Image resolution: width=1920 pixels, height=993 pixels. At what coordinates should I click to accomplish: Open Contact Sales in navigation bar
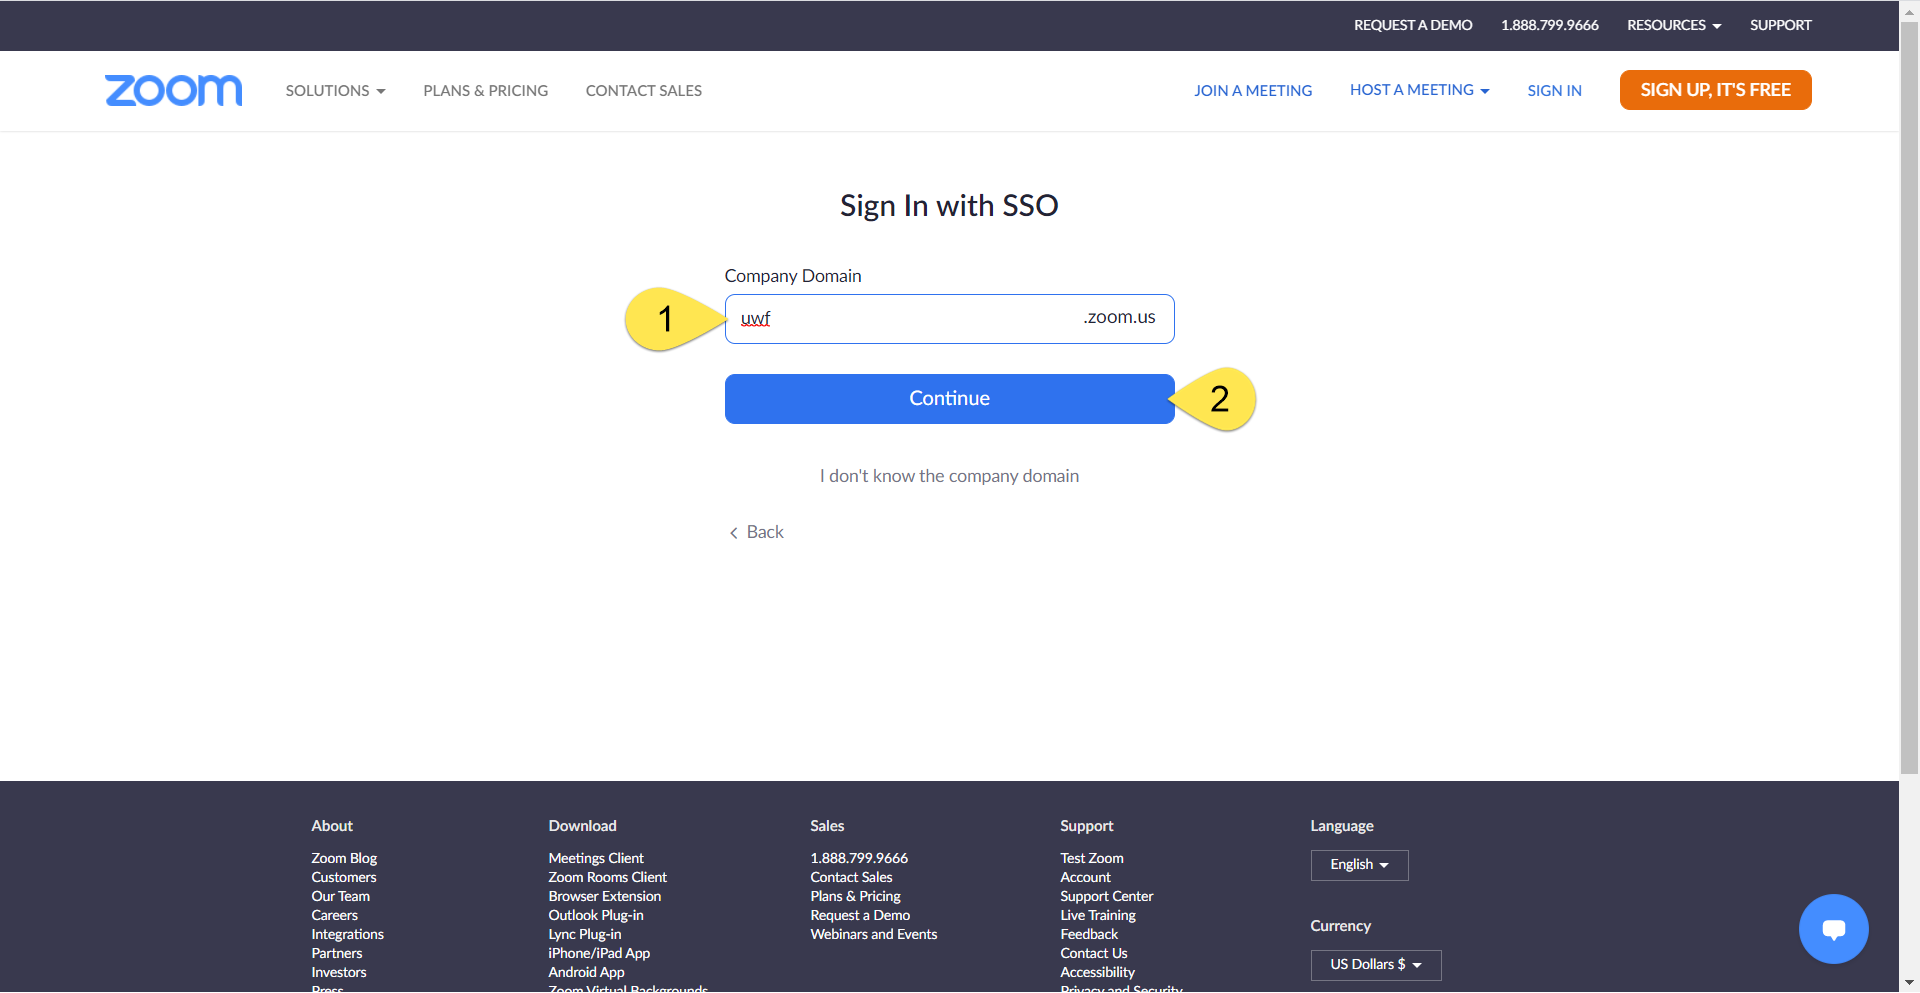coord(644,91)
